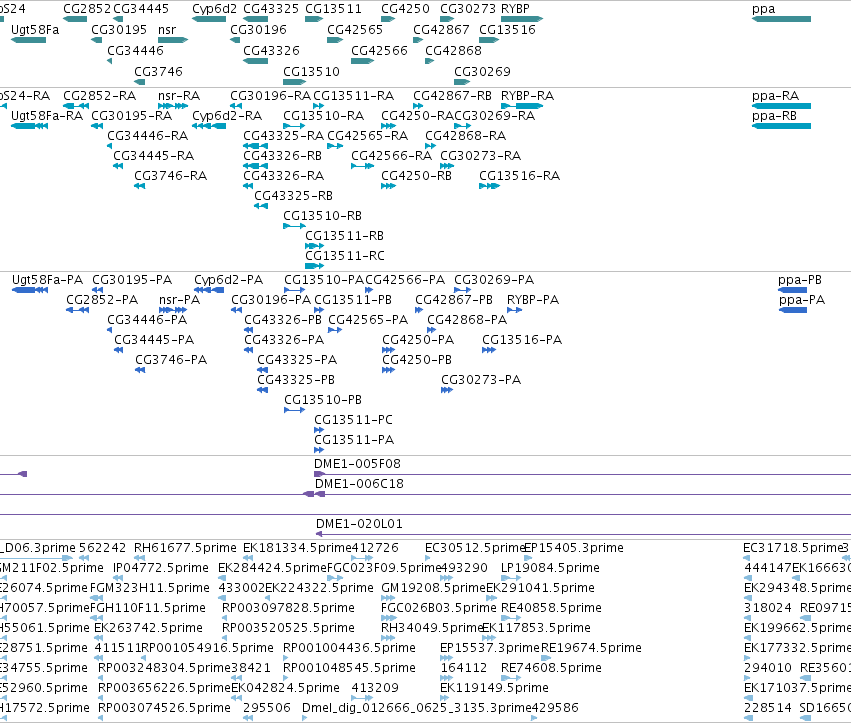Click protein ppa-PB label
This screenshot has height=723, width=851.
click(x=800, y=280)
